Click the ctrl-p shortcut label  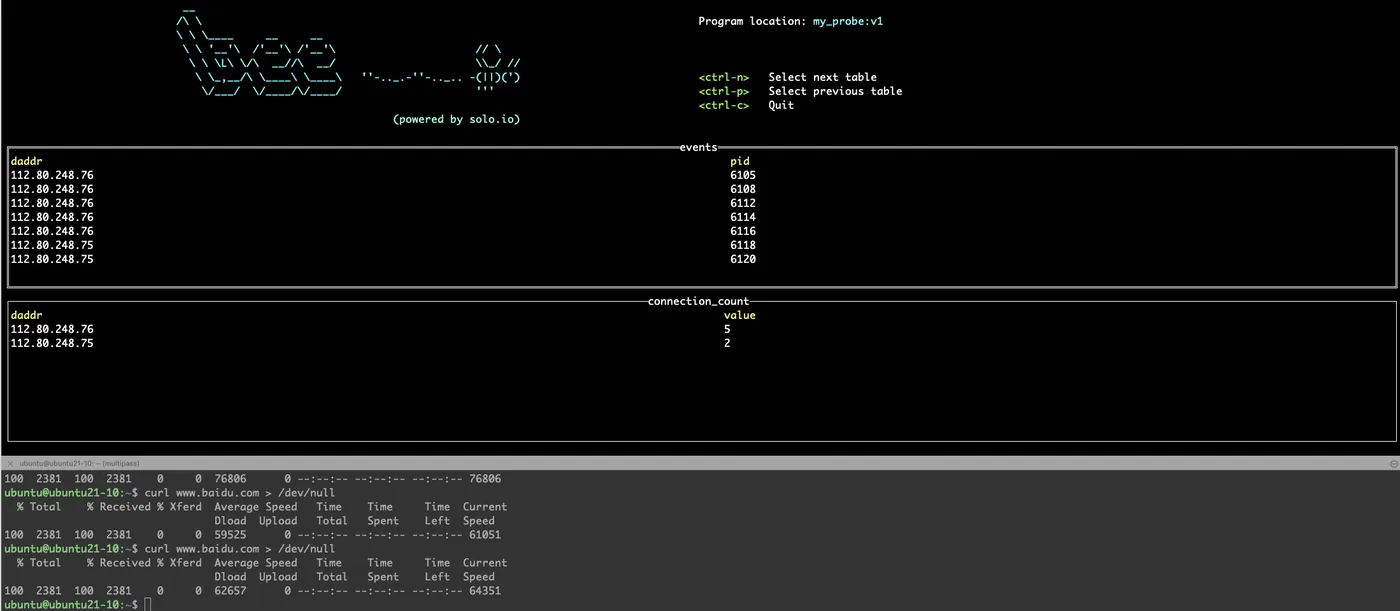point(723,91)
